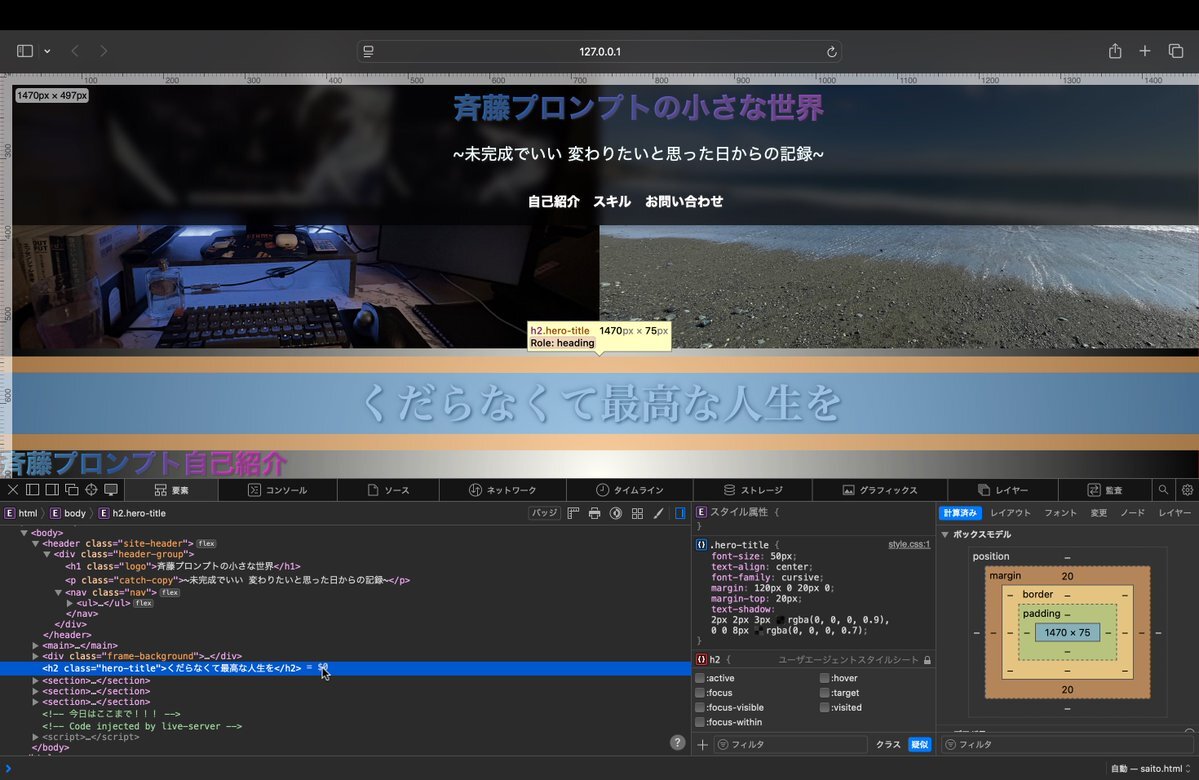Screen dimensions: 1199x780
Task: Switch to the タイムライン tab
Action: pos(629,490)
